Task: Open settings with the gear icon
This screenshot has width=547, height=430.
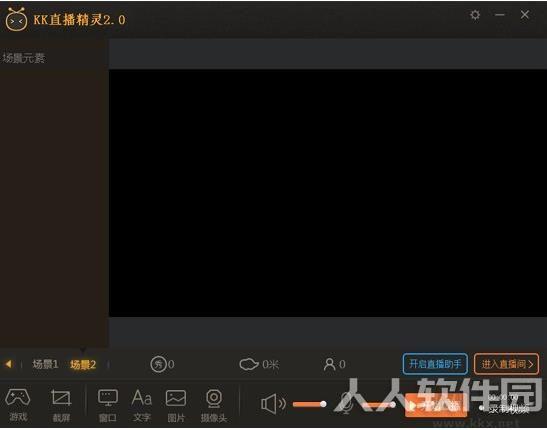Action: (x=475, y=15)
